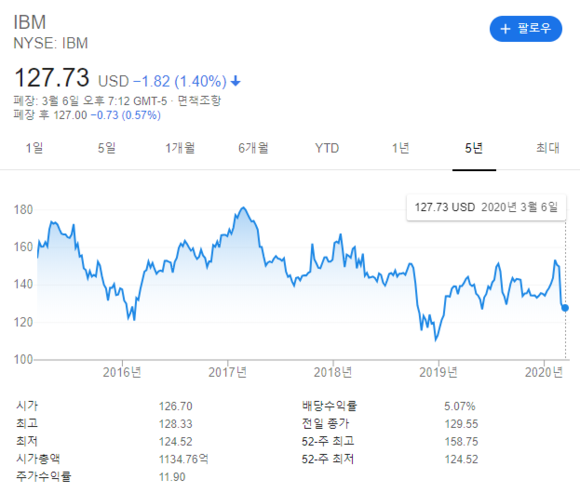Switch to the 1개월 chart tab
Screen dimensions: 580x493
(180, 148)
